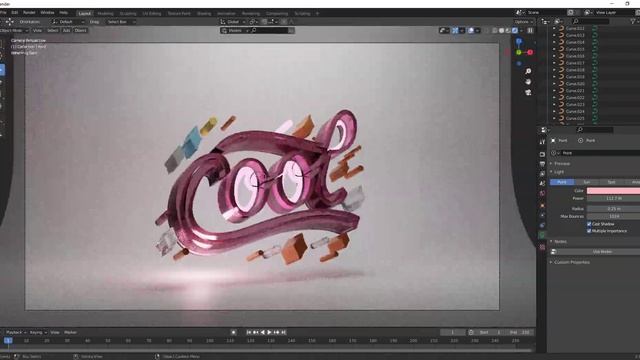
Task: Switch to the Scripting workspace tab
Action: pyautogui.click(x=302, y=13)
